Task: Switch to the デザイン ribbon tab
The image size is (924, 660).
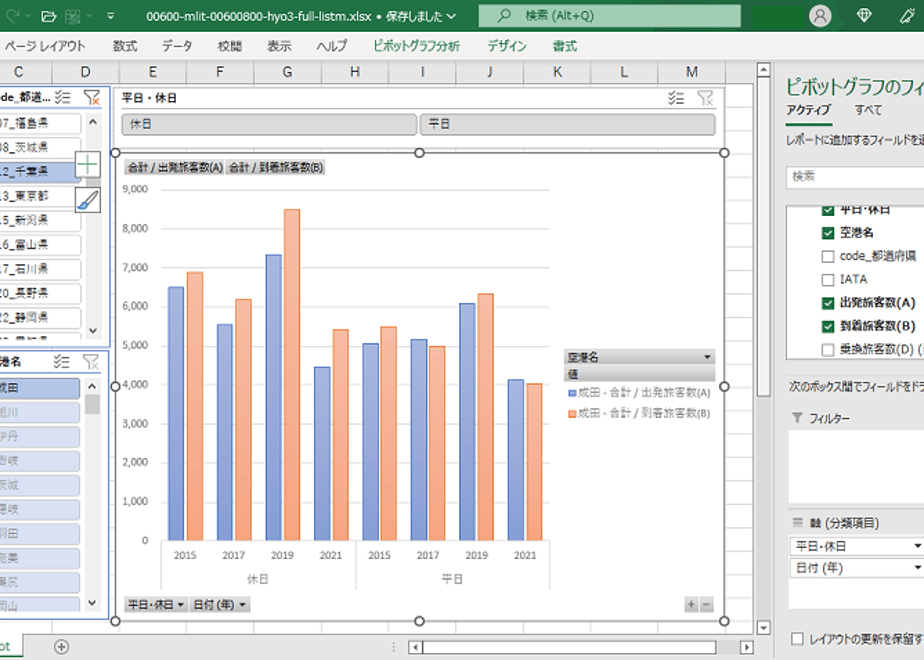Action: 507,46
